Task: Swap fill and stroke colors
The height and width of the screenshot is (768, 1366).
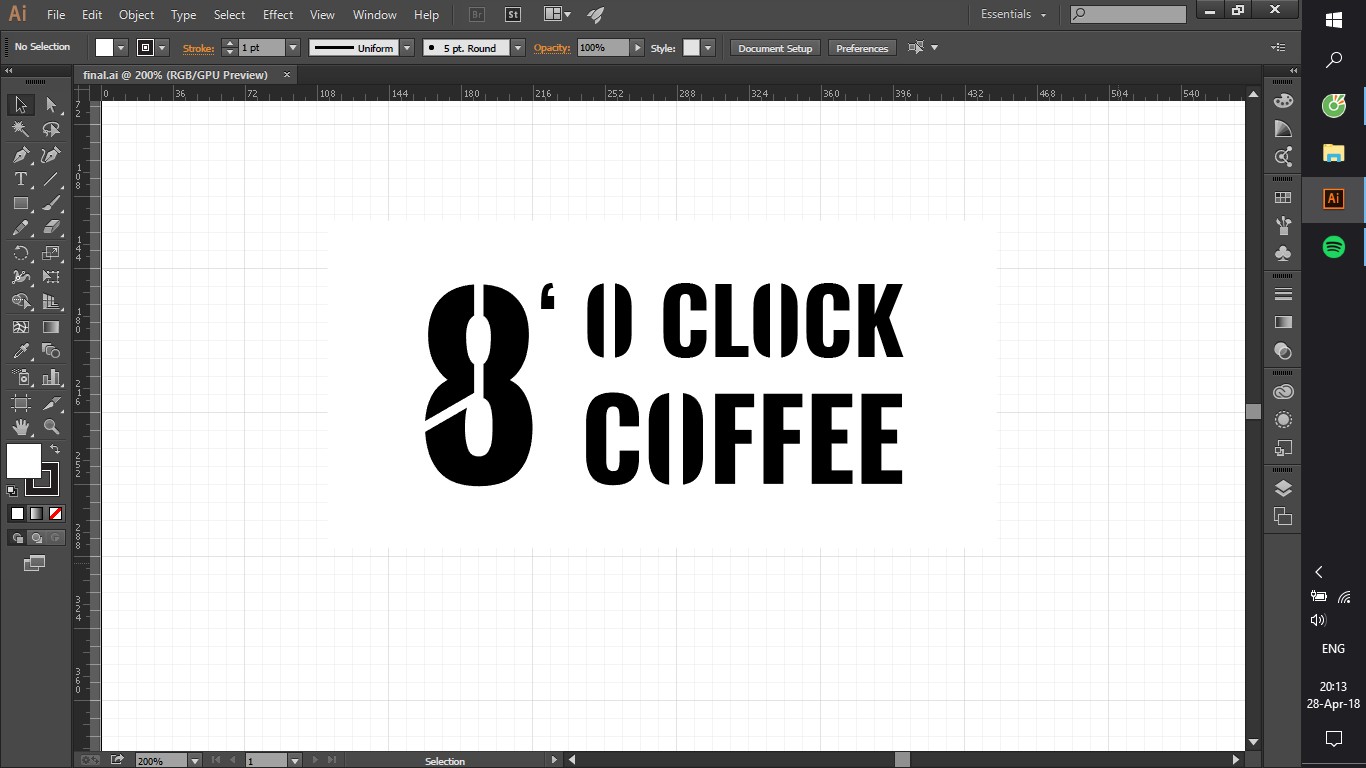Action: point(55,450)
